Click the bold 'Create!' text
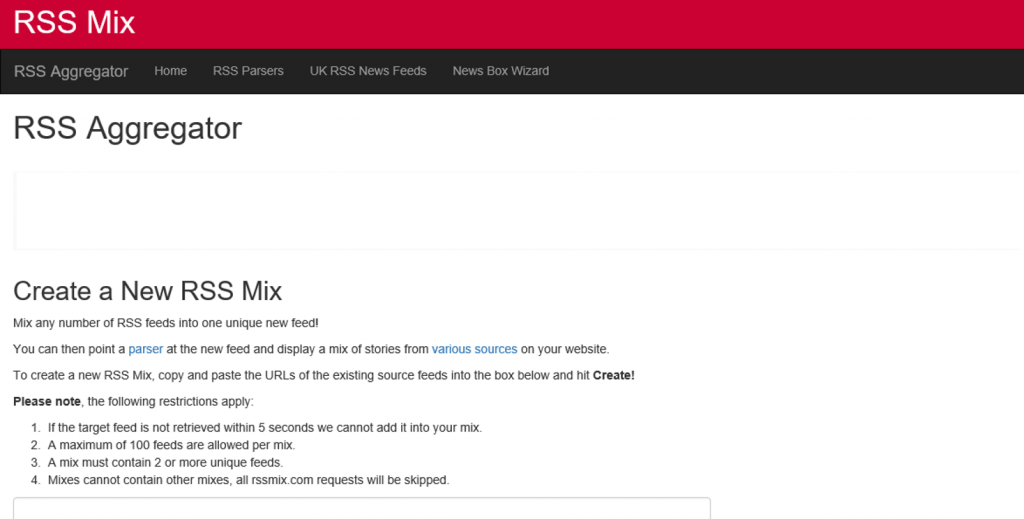1024x519 pixels. (x=613, y=375)
